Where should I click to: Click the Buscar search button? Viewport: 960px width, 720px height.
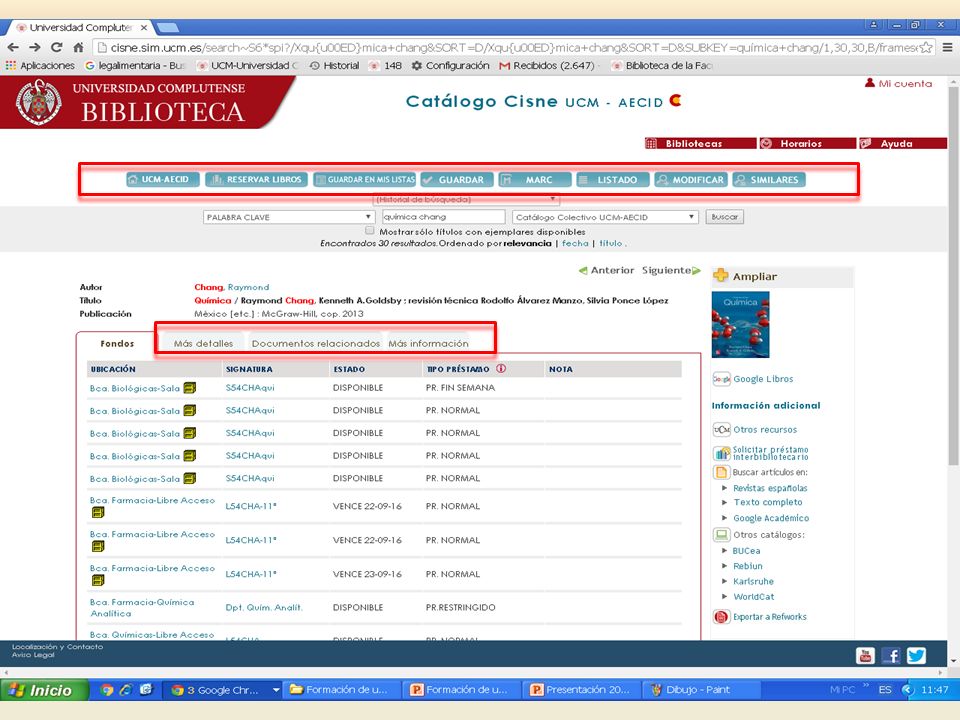(725, 217)
